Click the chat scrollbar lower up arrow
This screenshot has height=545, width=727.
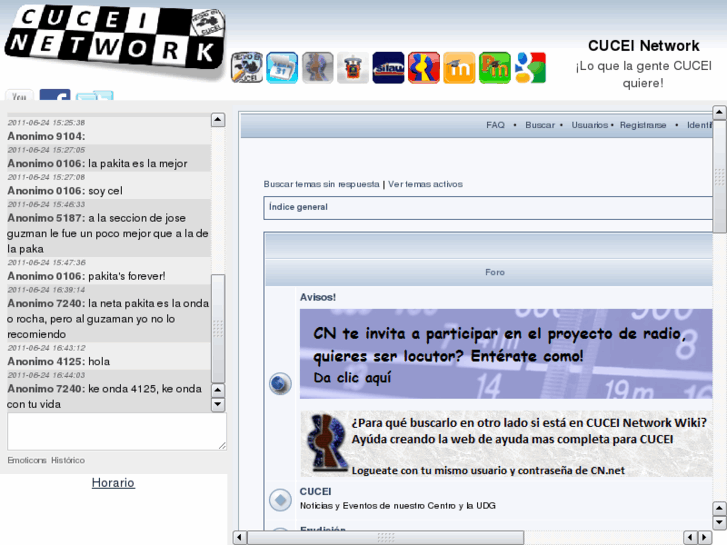pos(218,390)
